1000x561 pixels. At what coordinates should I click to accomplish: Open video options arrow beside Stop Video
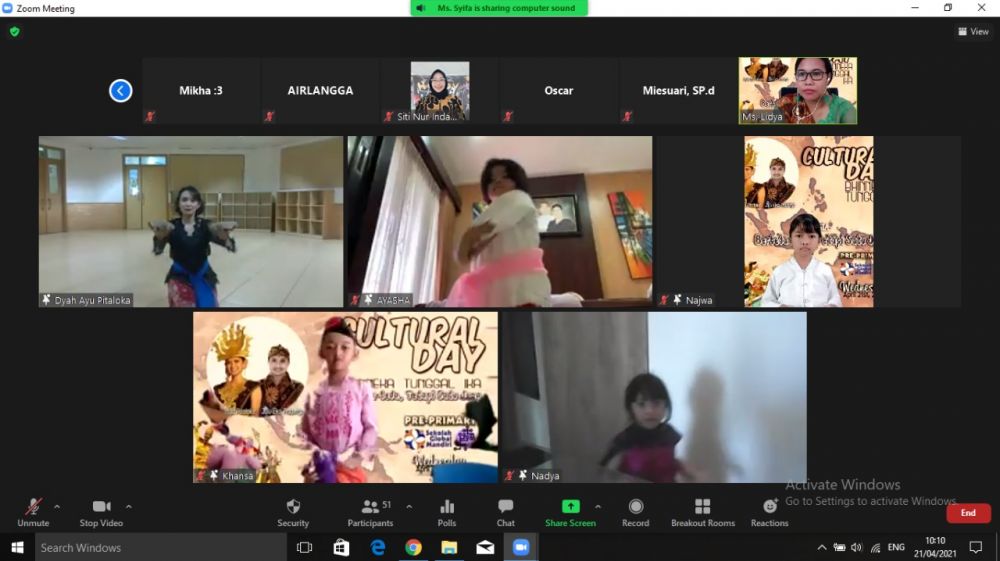point(129,507)
